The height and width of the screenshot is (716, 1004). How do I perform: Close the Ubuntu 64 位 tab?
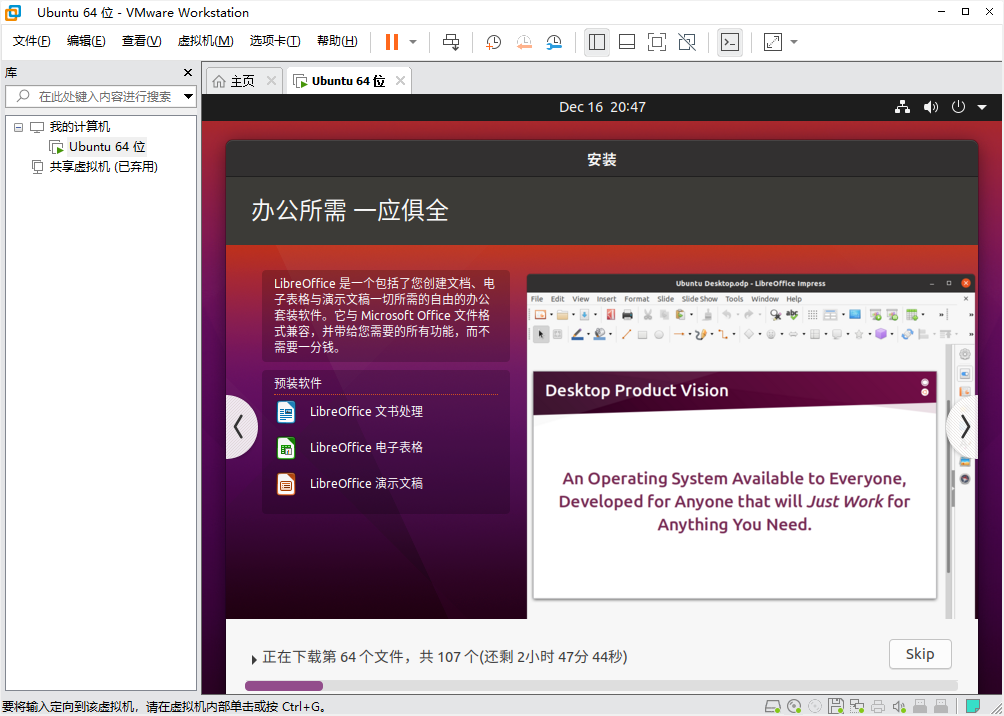tap(400, 81)
